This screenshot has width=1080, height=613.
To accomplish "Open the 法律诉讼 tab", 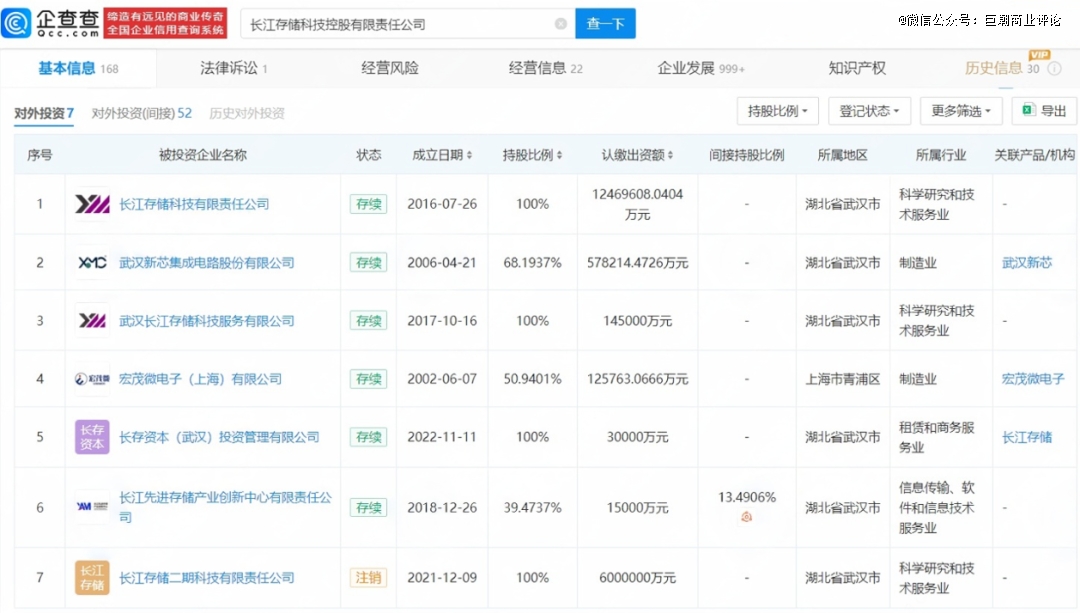I will pos(233,68).
